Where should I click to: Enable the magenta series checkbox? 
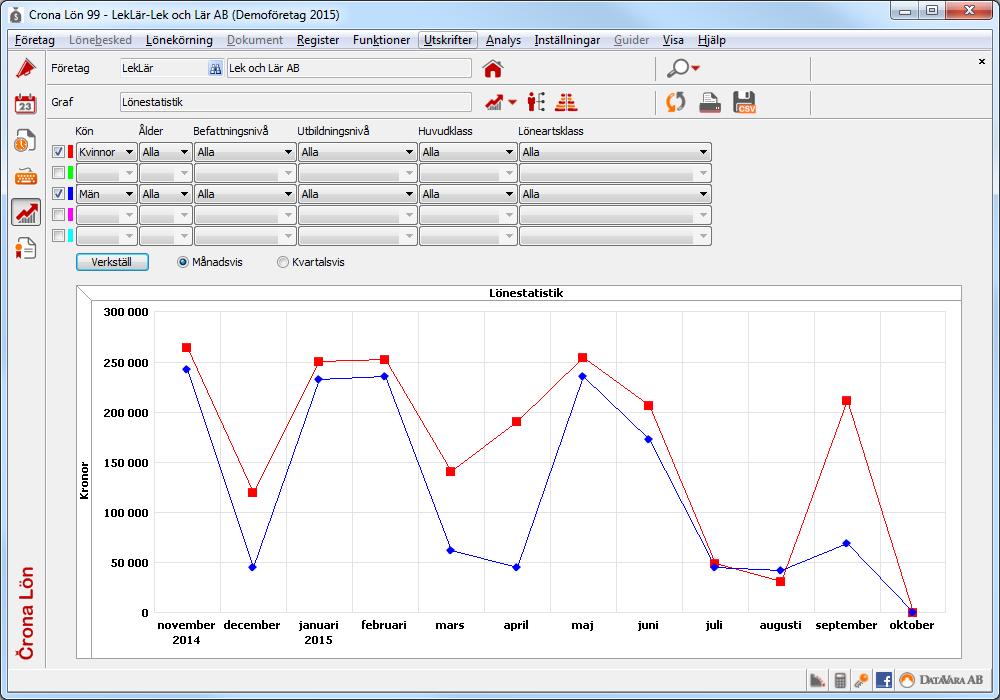pos(58,215)
